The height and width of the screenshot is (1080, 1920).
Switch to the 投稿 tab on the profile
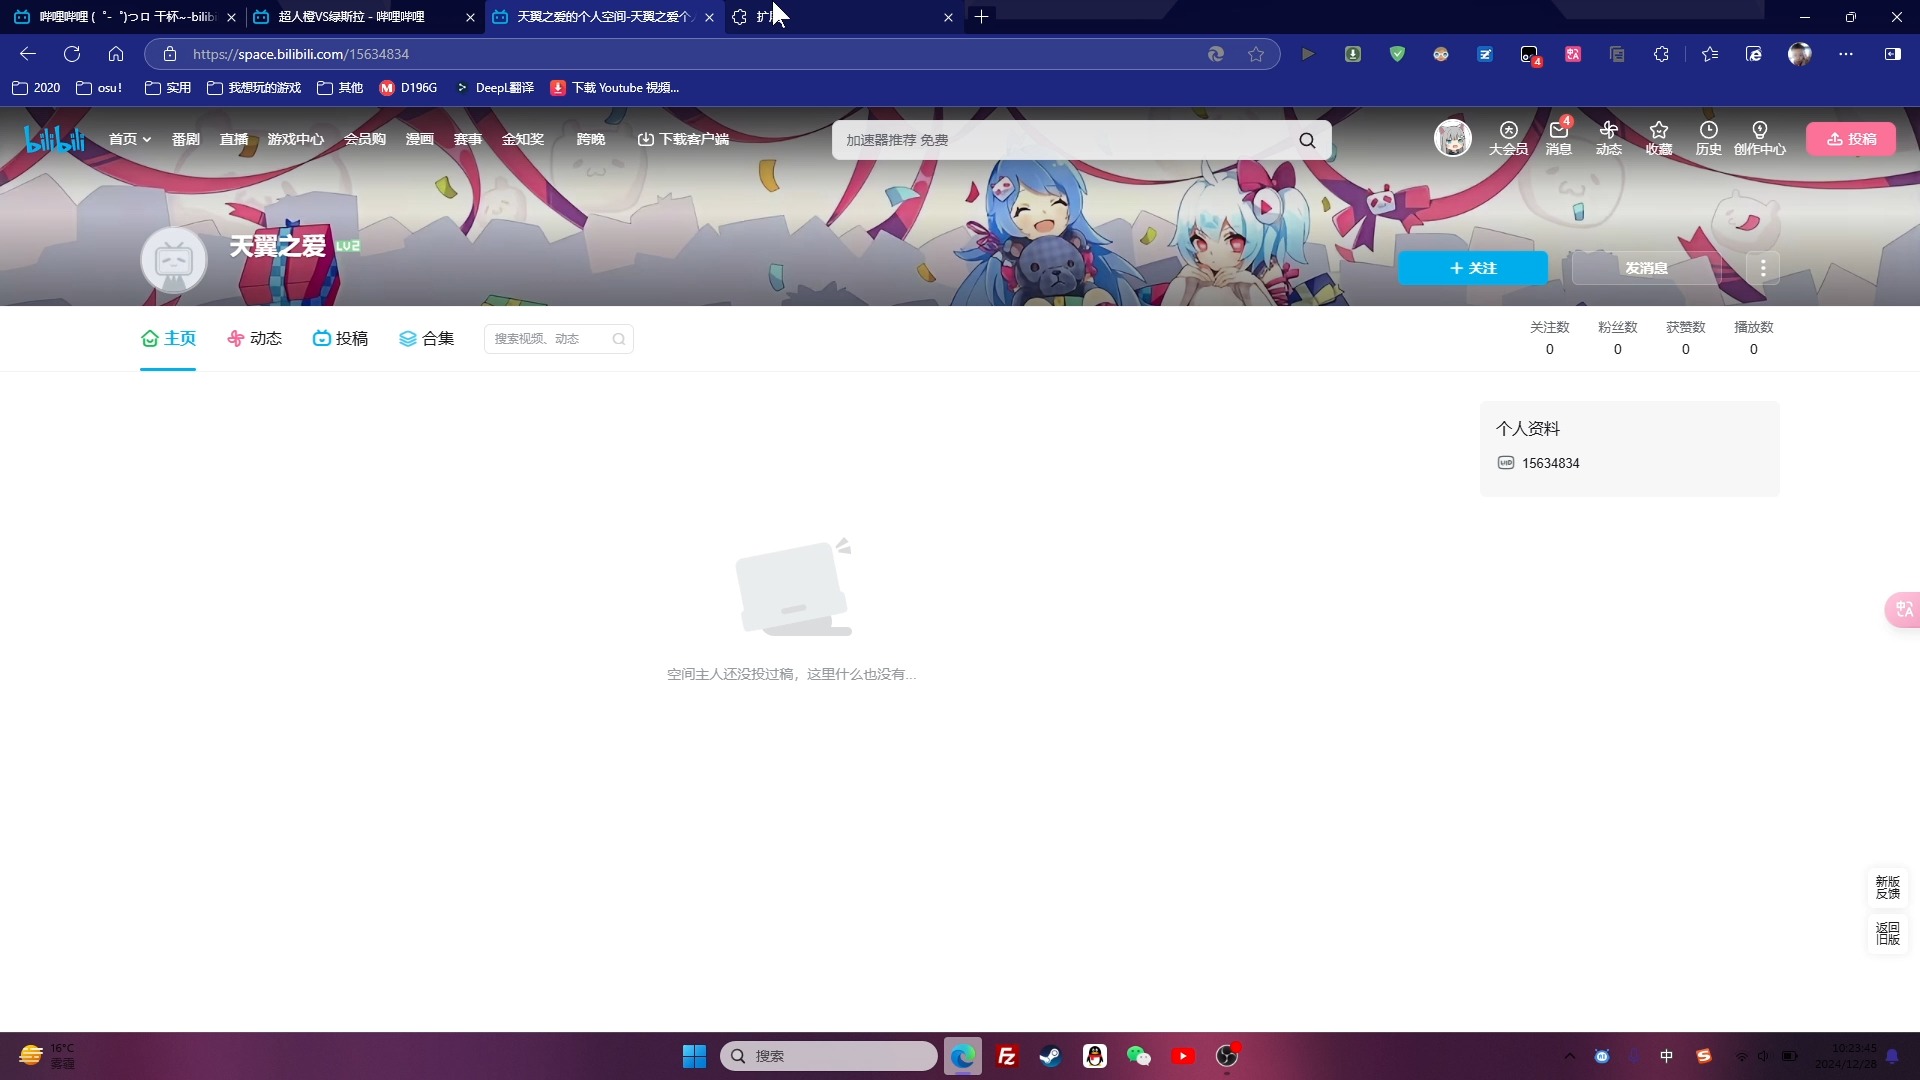point(340,338)
